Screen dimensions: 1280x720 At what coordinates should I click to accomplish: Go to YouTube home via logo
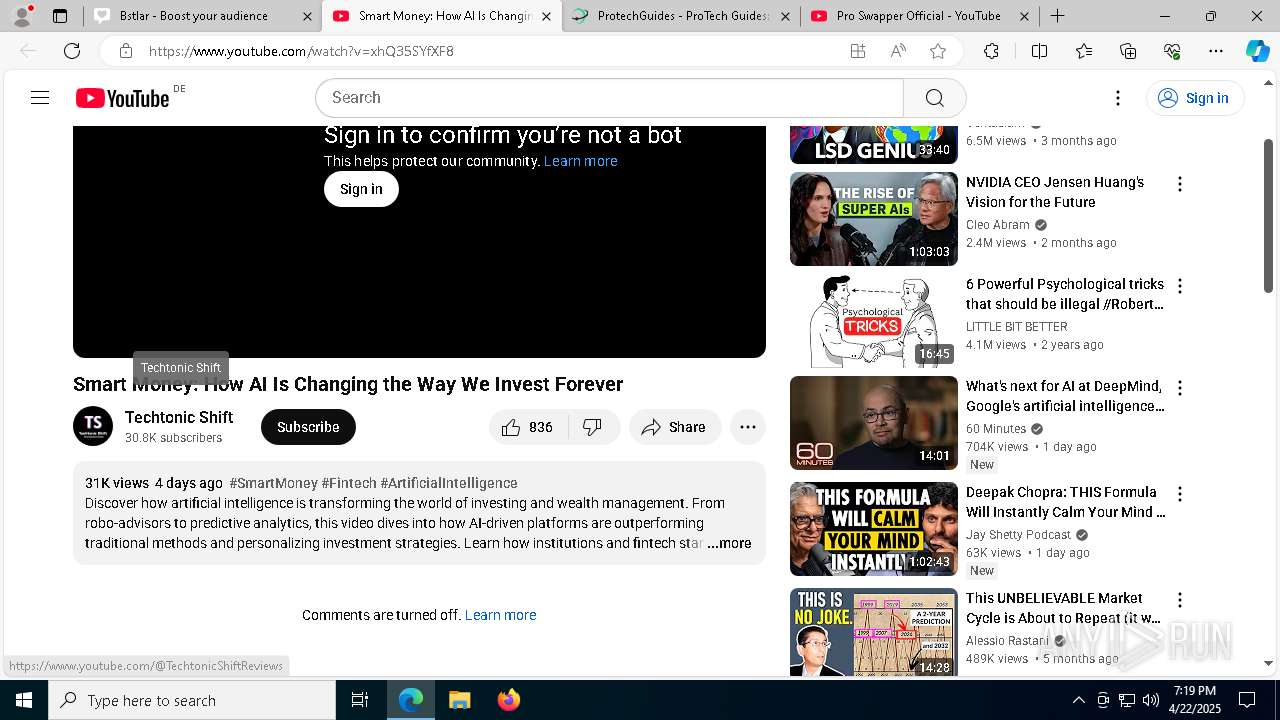click(x=122, y=98)
